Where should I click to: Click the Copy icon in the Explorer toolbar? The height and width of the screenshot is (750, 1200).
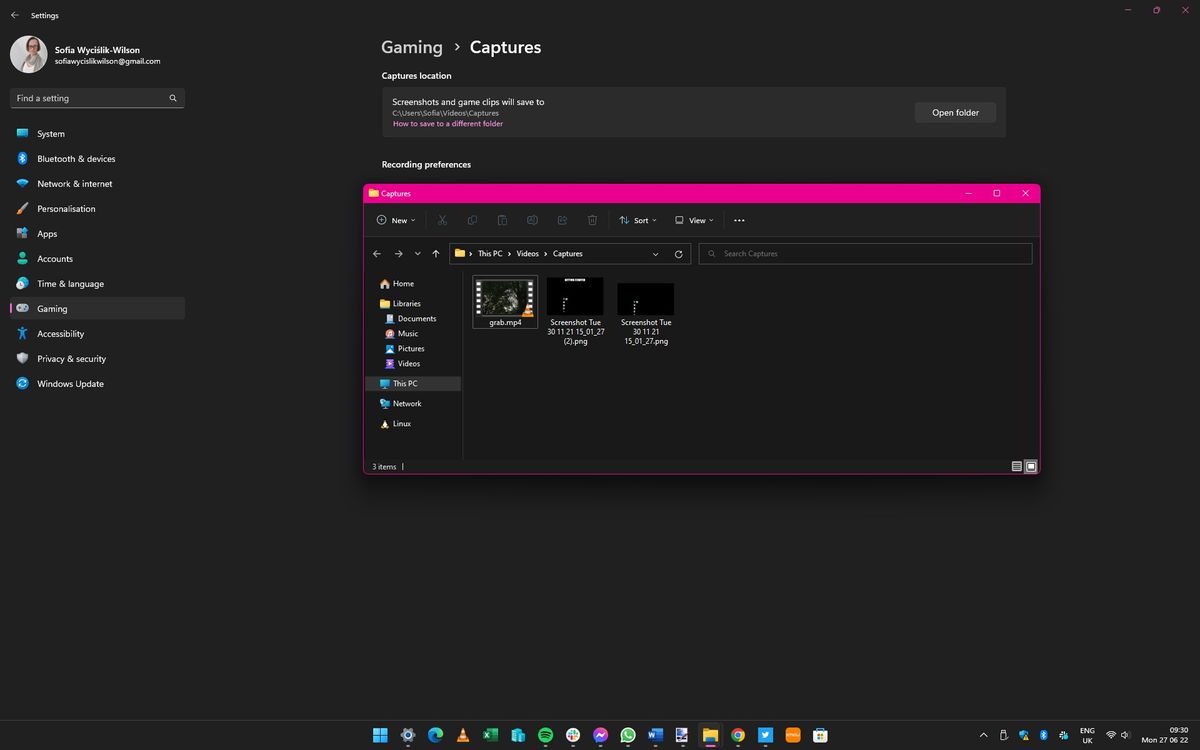[x=472, y=220]
